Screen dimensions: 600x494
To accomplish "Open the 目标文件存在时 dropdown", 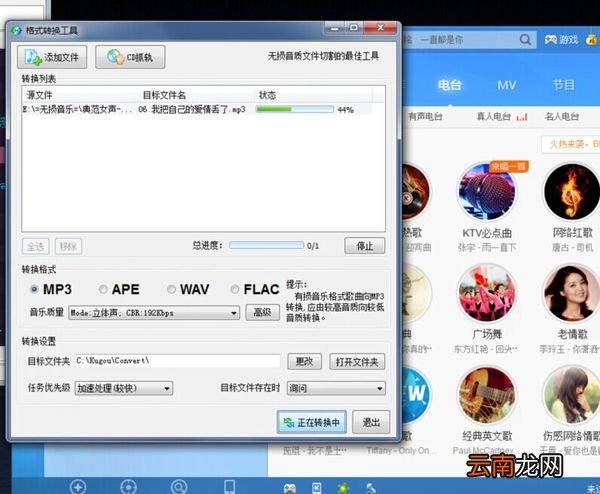I will [336, 388].
